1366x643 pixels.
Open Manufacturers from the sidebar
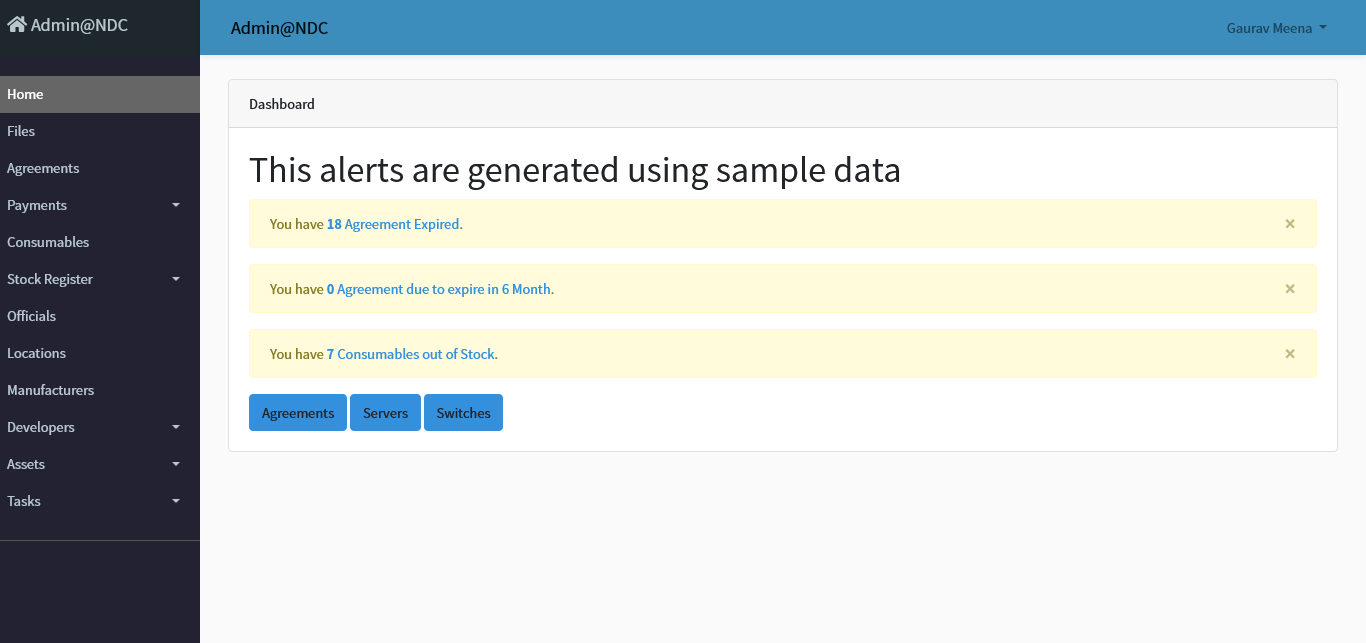(x=50, y=390)
